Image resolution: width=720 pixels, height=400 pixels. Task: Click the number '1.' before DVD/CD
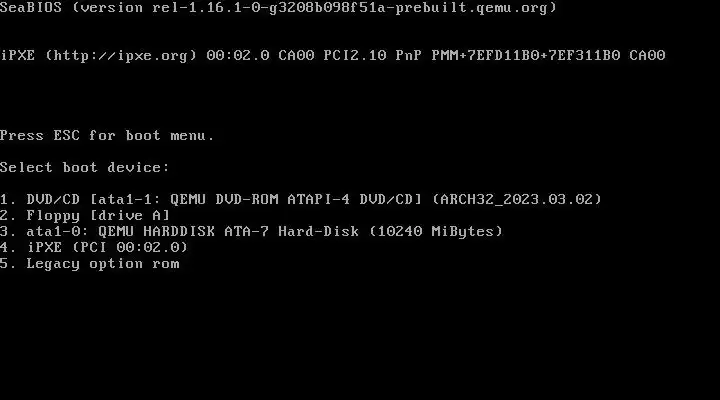pos(8,199)
